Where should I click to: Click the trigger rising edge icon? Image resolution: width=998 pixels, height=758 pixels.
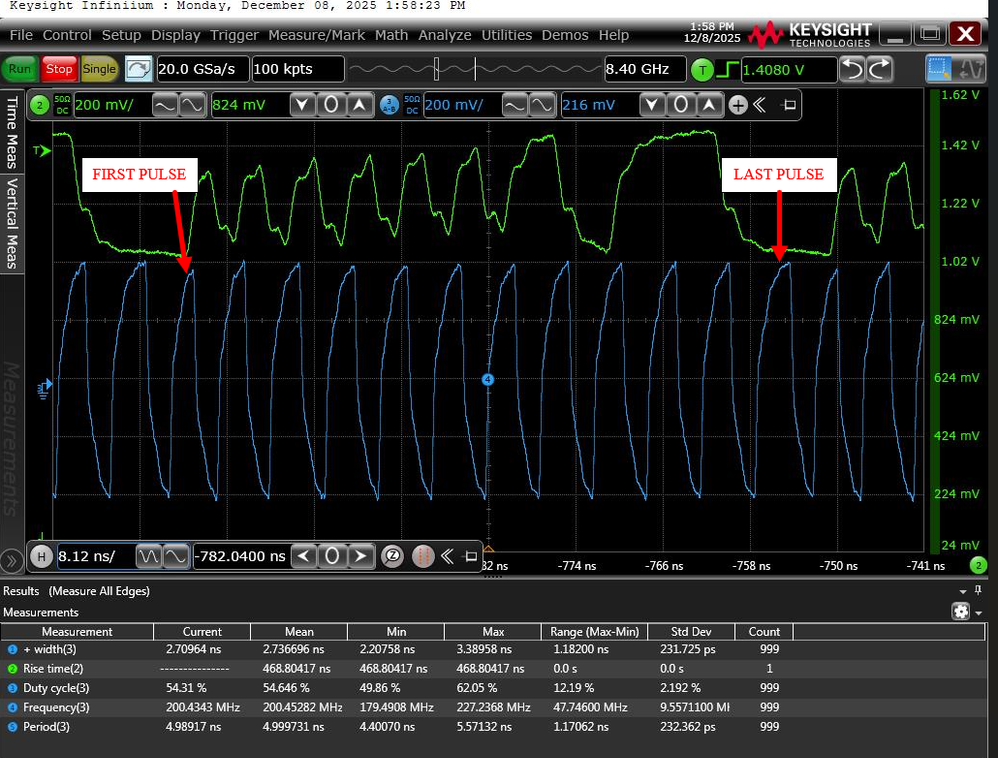727,69
